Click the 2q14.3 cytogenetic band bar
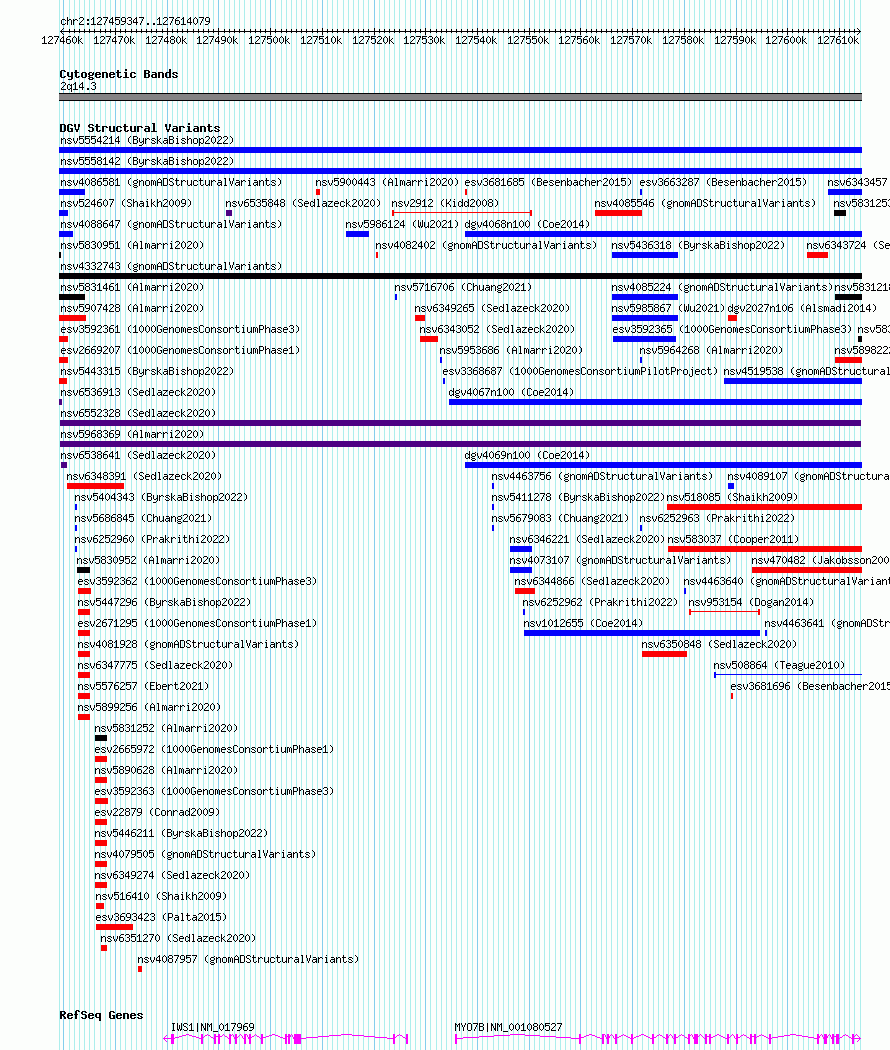Screen dimensions: 890x1050 [460, 97]
